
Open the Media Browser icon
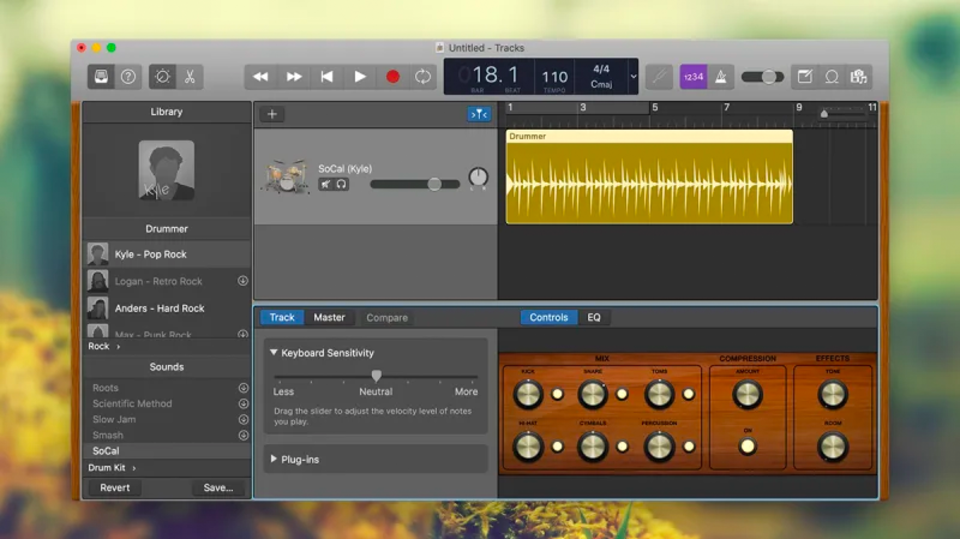tap(858, 77)
